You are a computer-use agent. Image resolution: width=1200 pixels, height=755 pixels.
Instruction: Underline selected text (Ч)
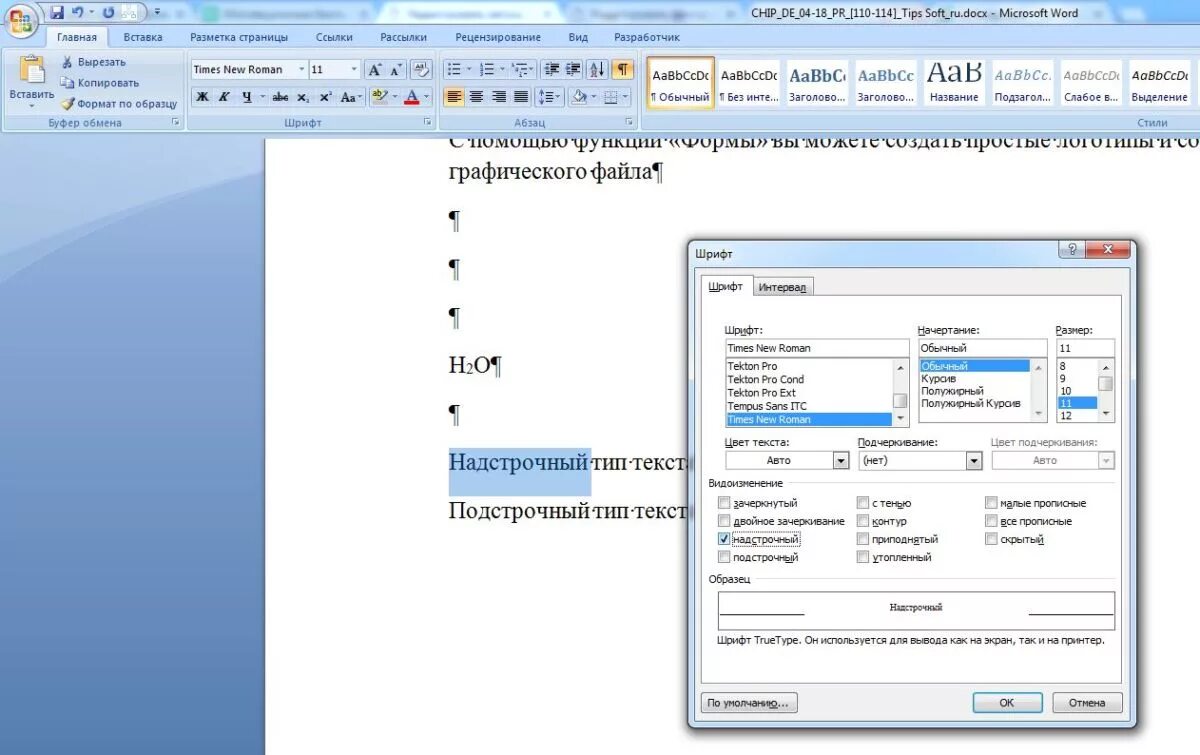(x=246, y=97)
